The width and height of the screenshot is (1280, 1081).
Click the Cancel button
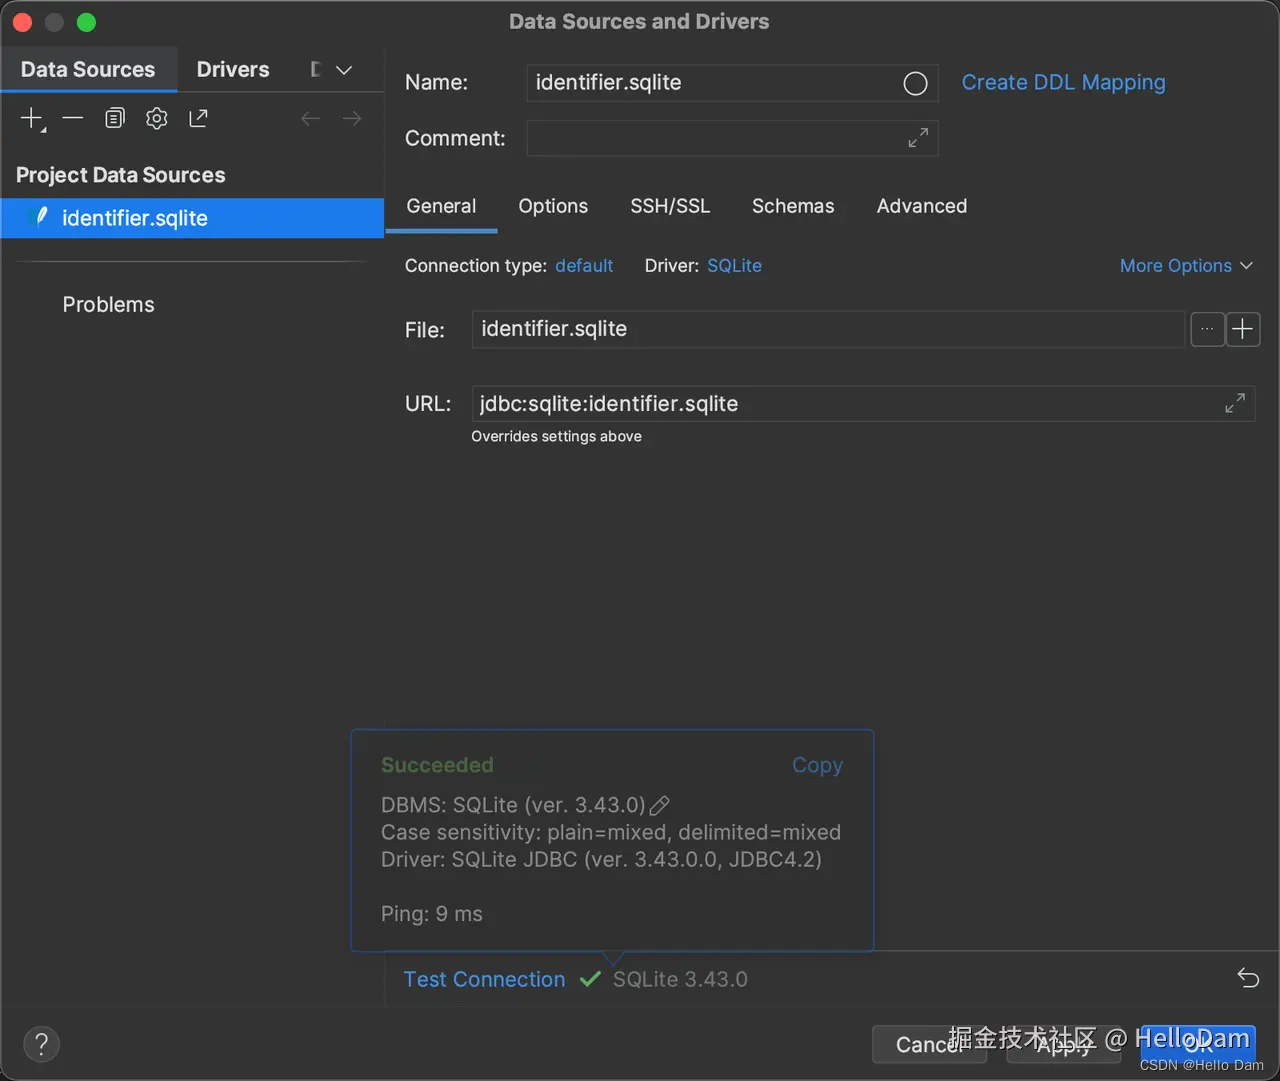click(x=929, y=1044)
